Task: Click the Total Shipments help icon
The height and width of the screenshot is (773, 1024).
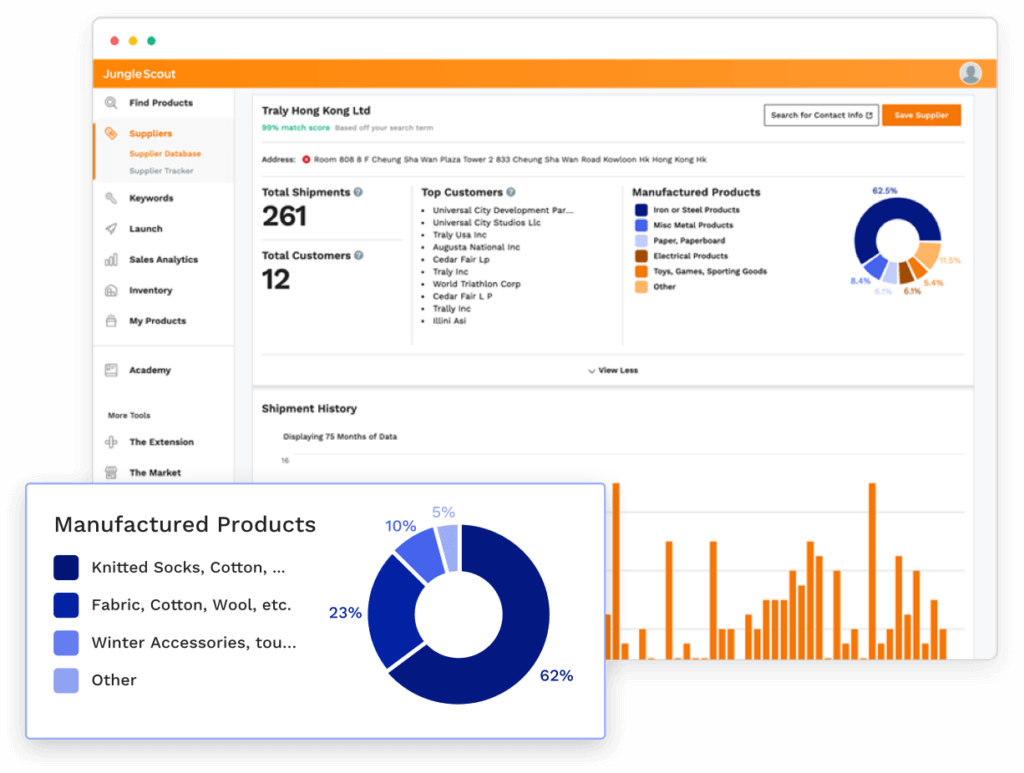Action: (x=358, y=192)
